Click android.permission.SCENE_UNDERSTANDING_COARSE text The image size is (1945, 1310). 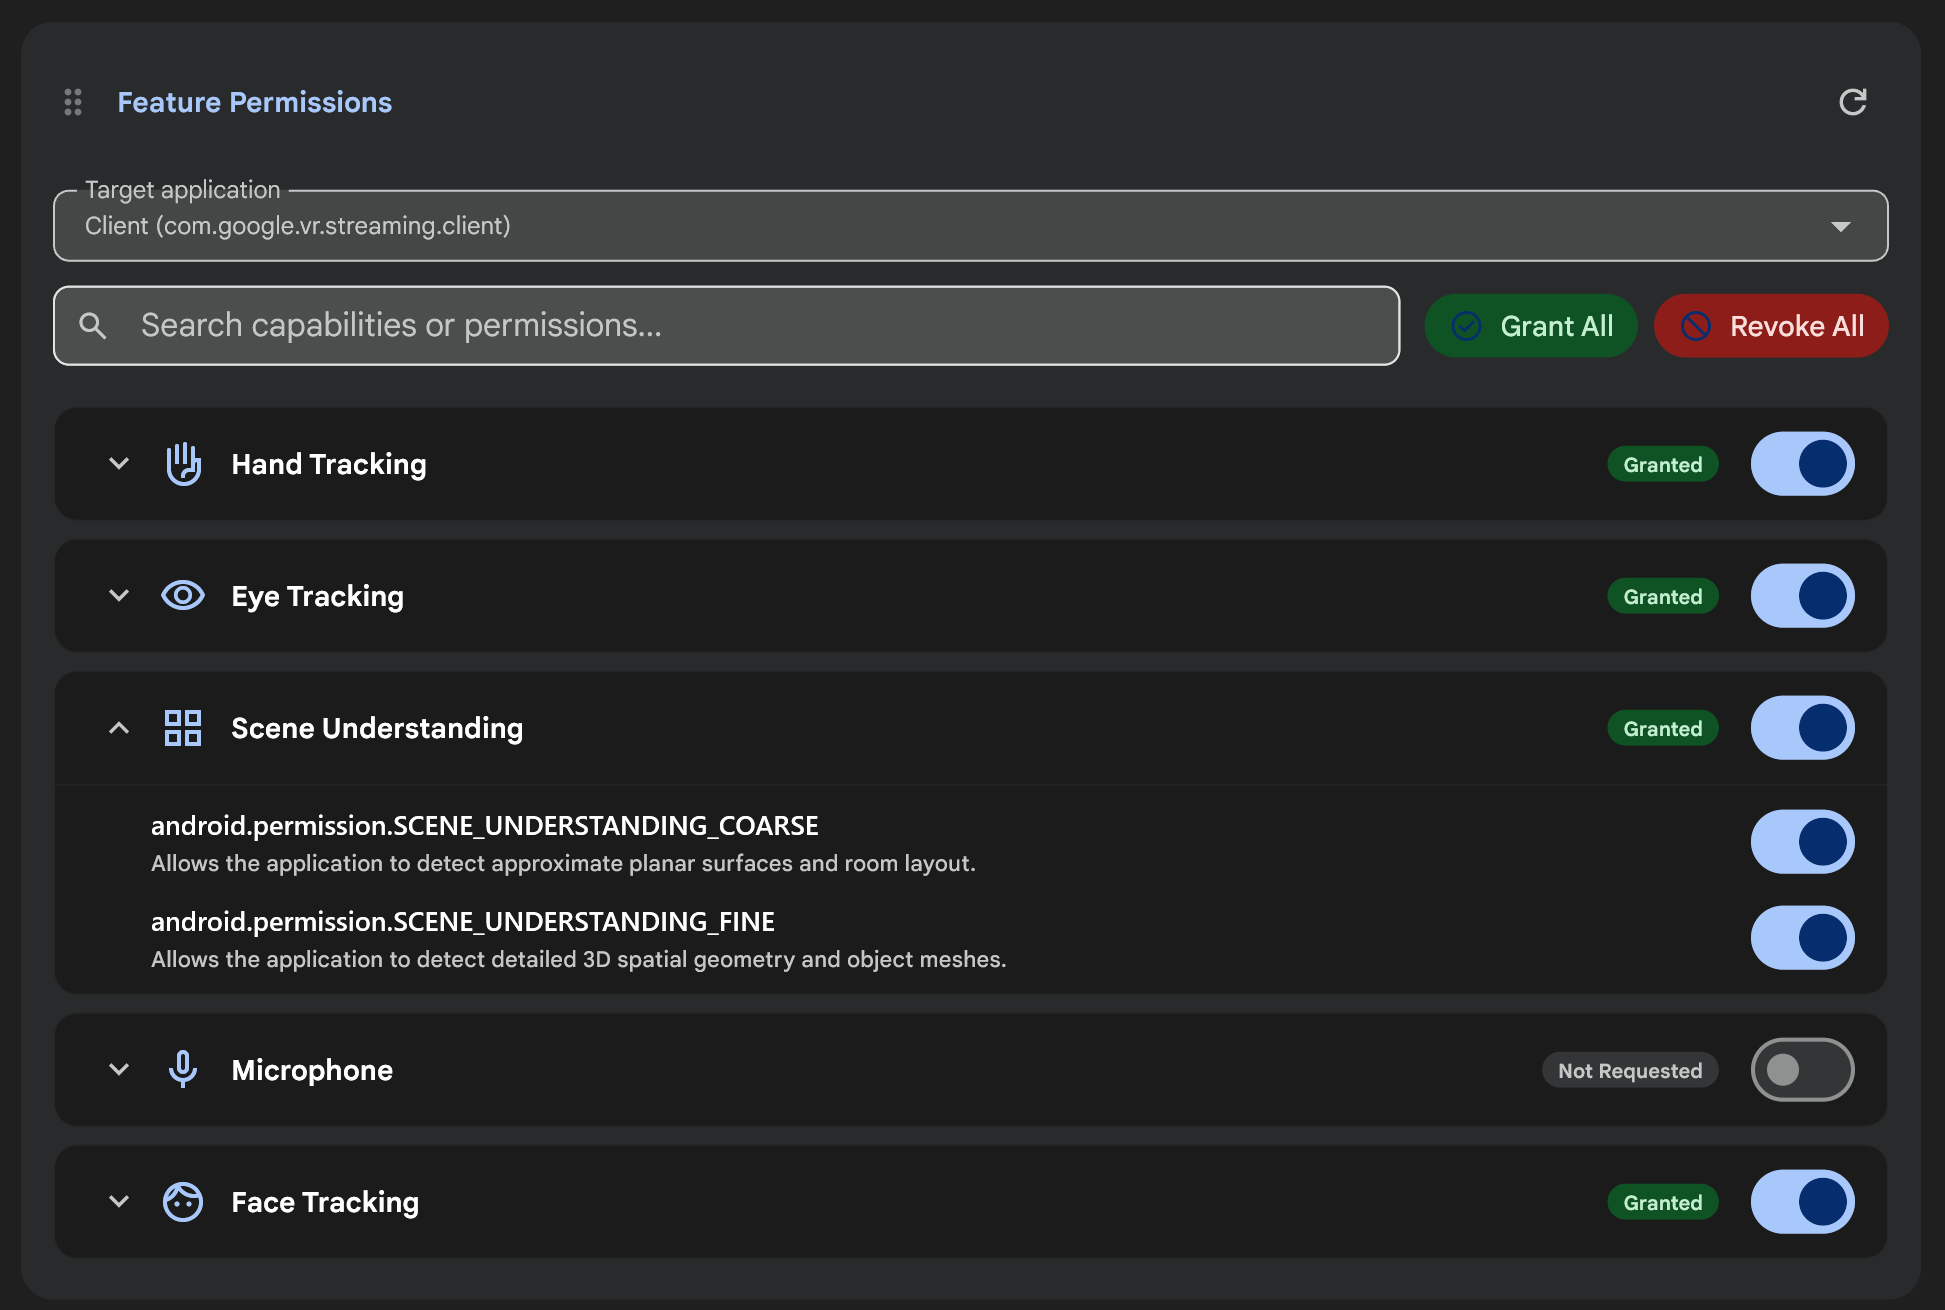click(485, 826)
